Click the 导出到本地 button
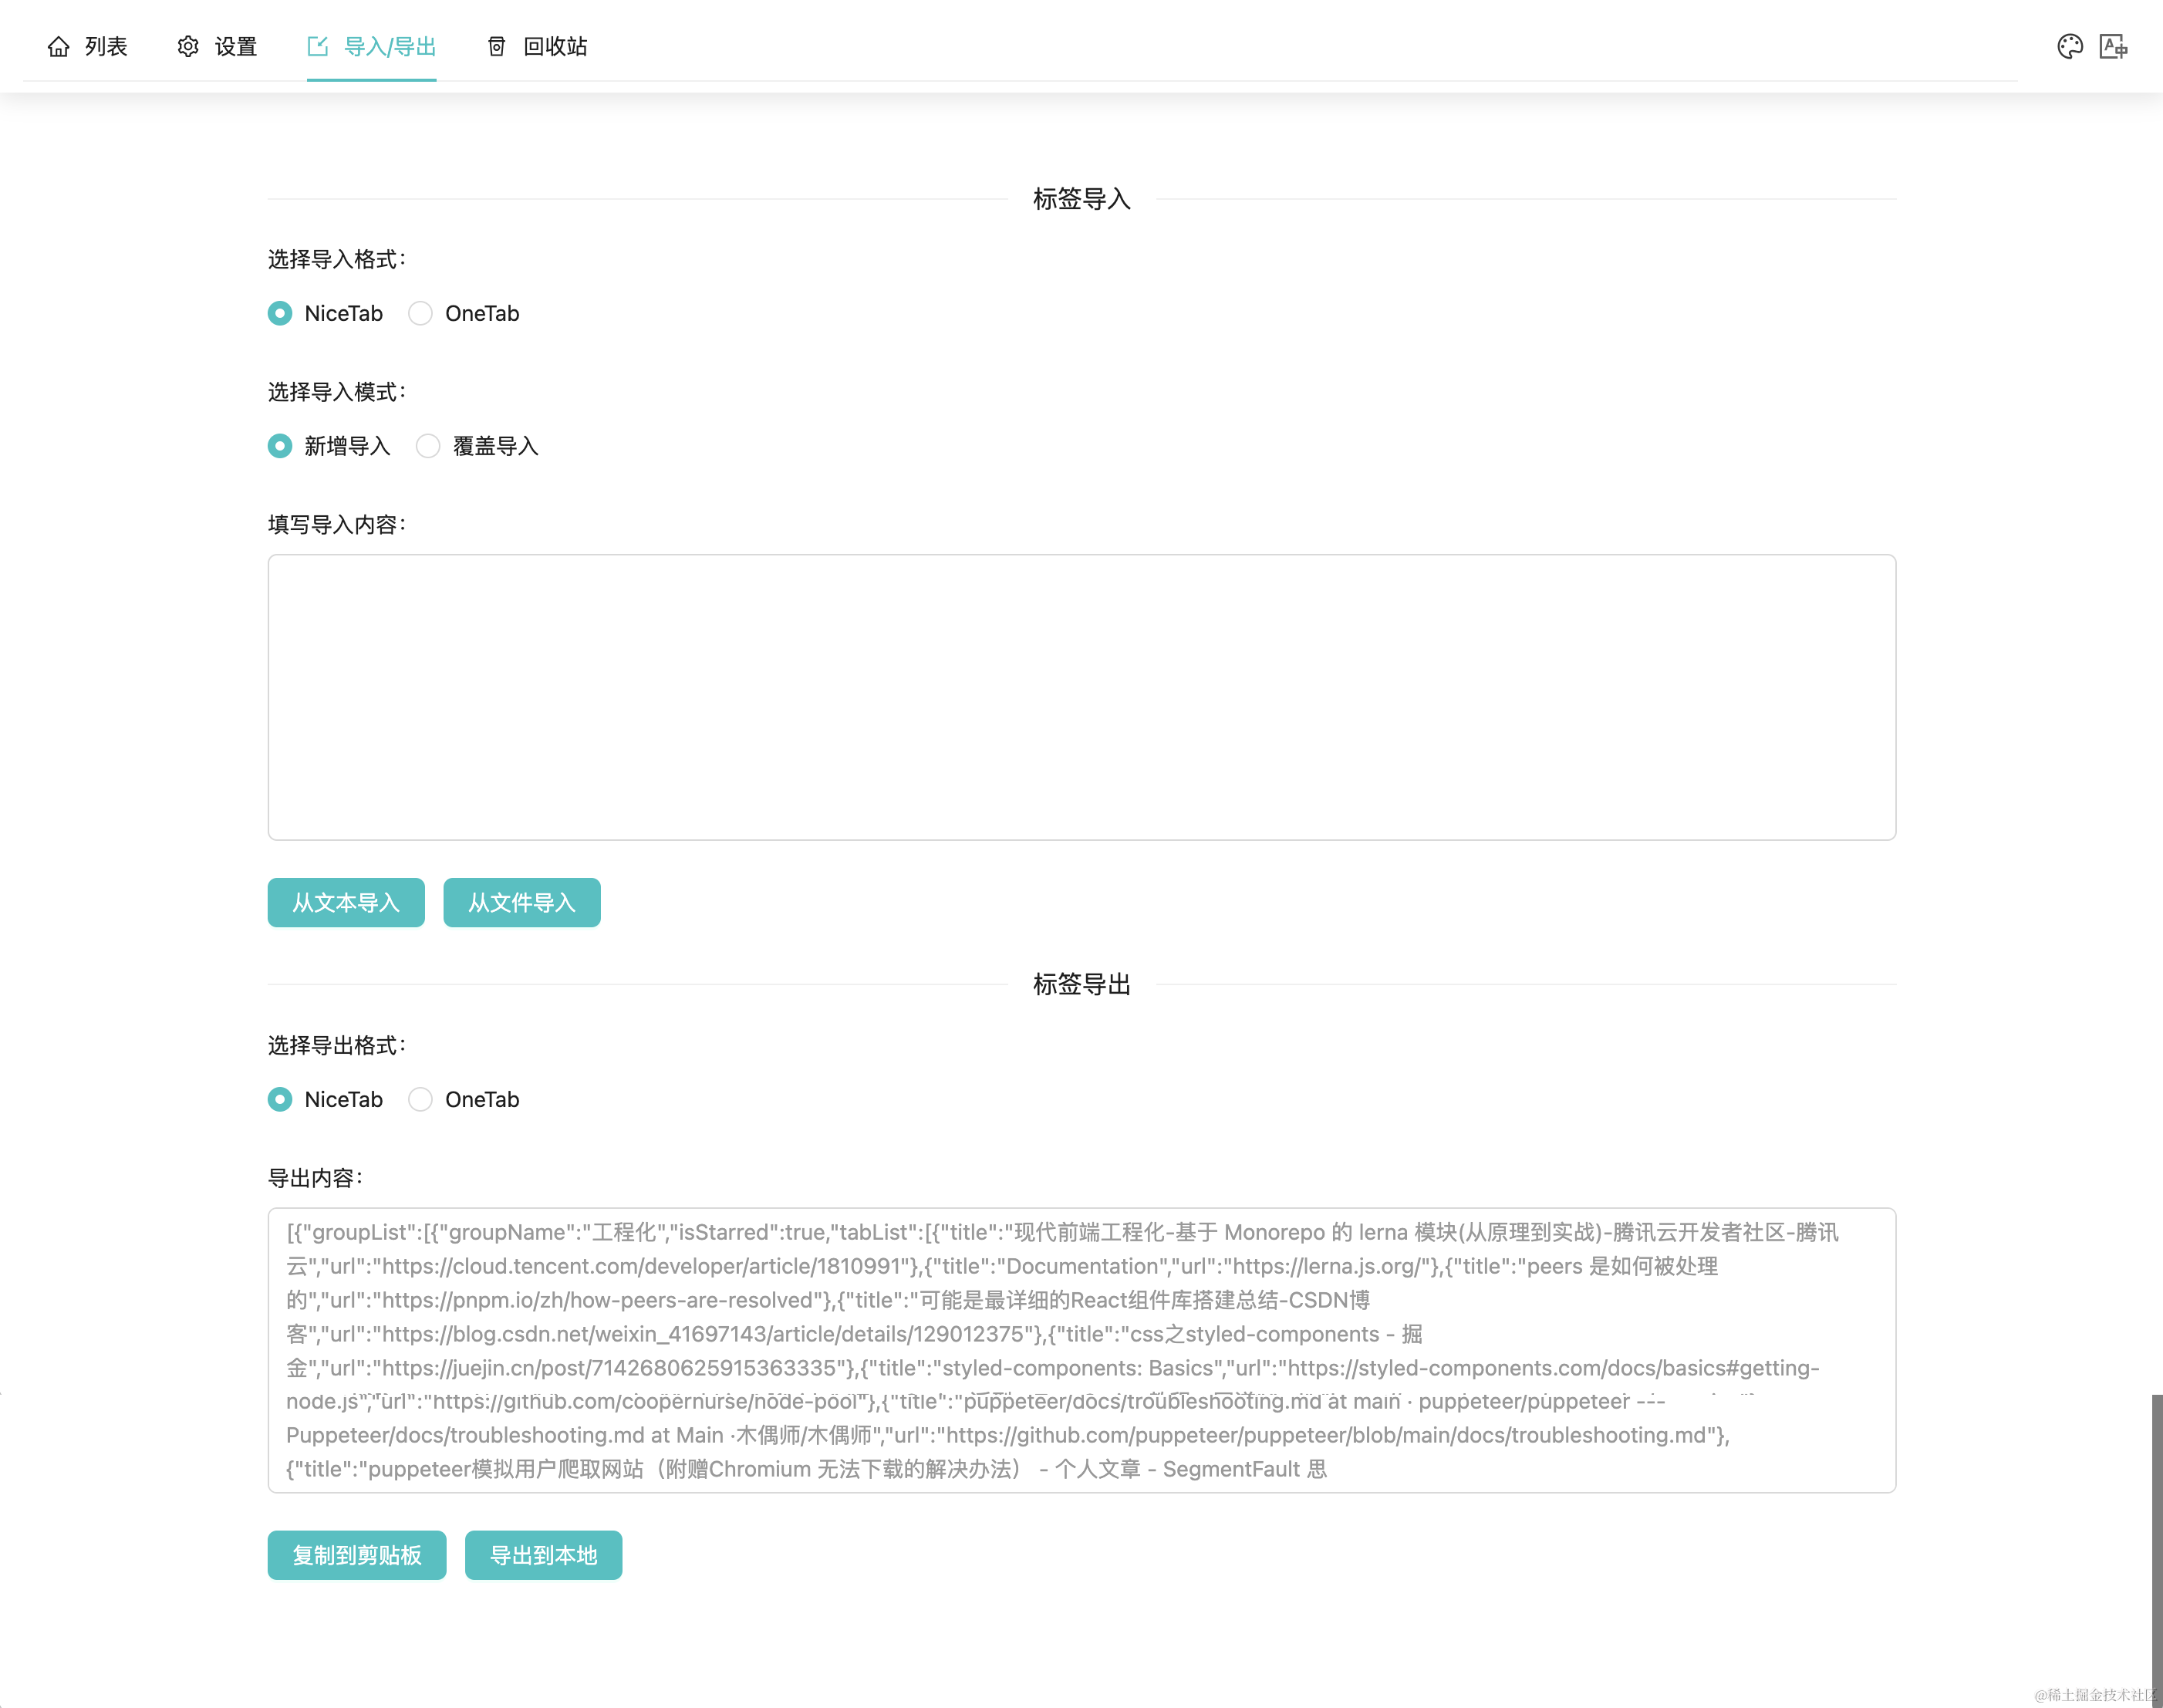 pos(543,1555)
